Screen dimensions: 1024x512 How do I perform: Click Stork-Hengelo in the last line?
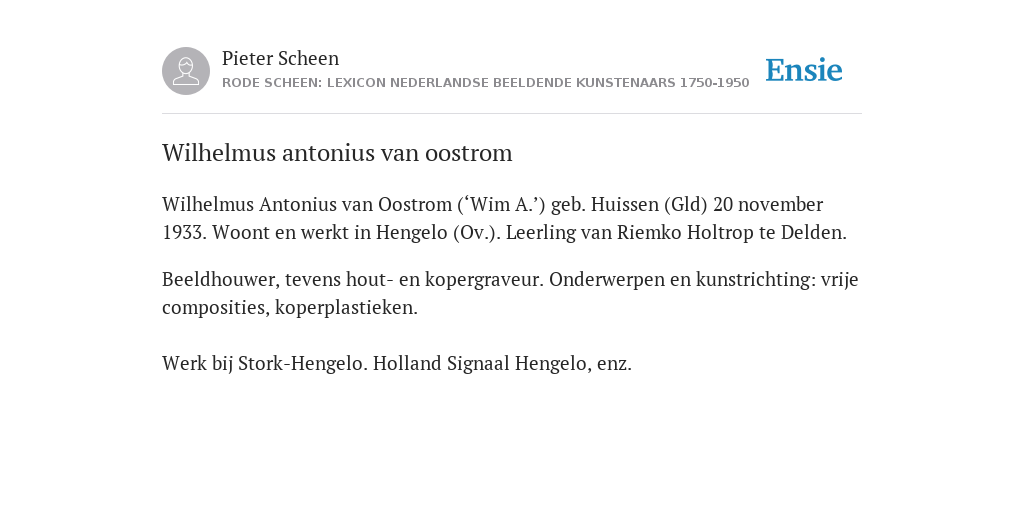302,363
